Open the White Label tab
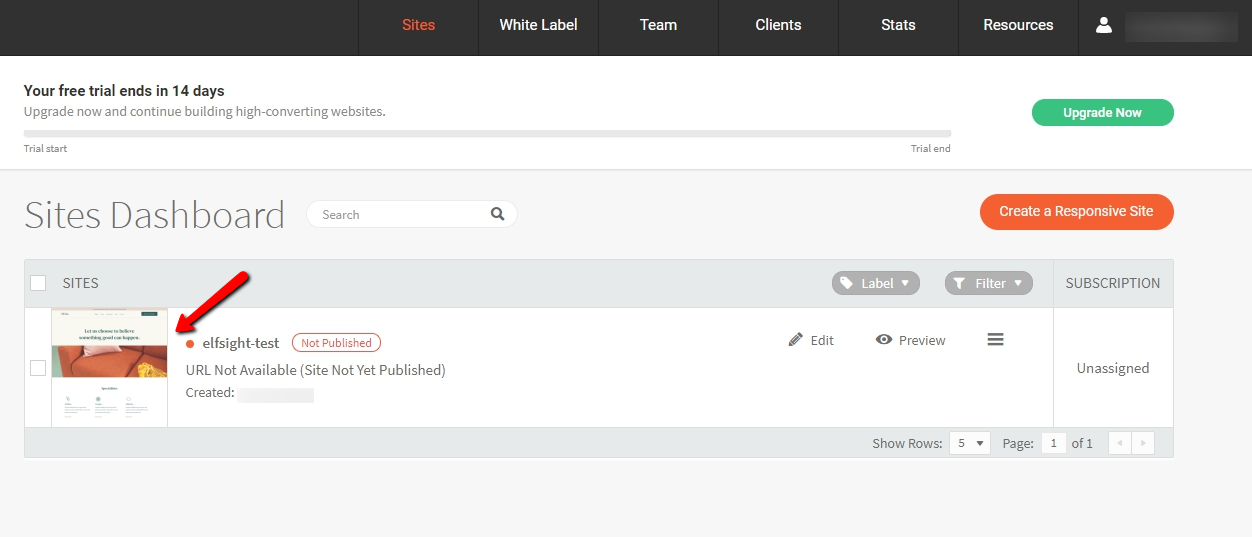 pyautogui.click(x=538, y=25)
